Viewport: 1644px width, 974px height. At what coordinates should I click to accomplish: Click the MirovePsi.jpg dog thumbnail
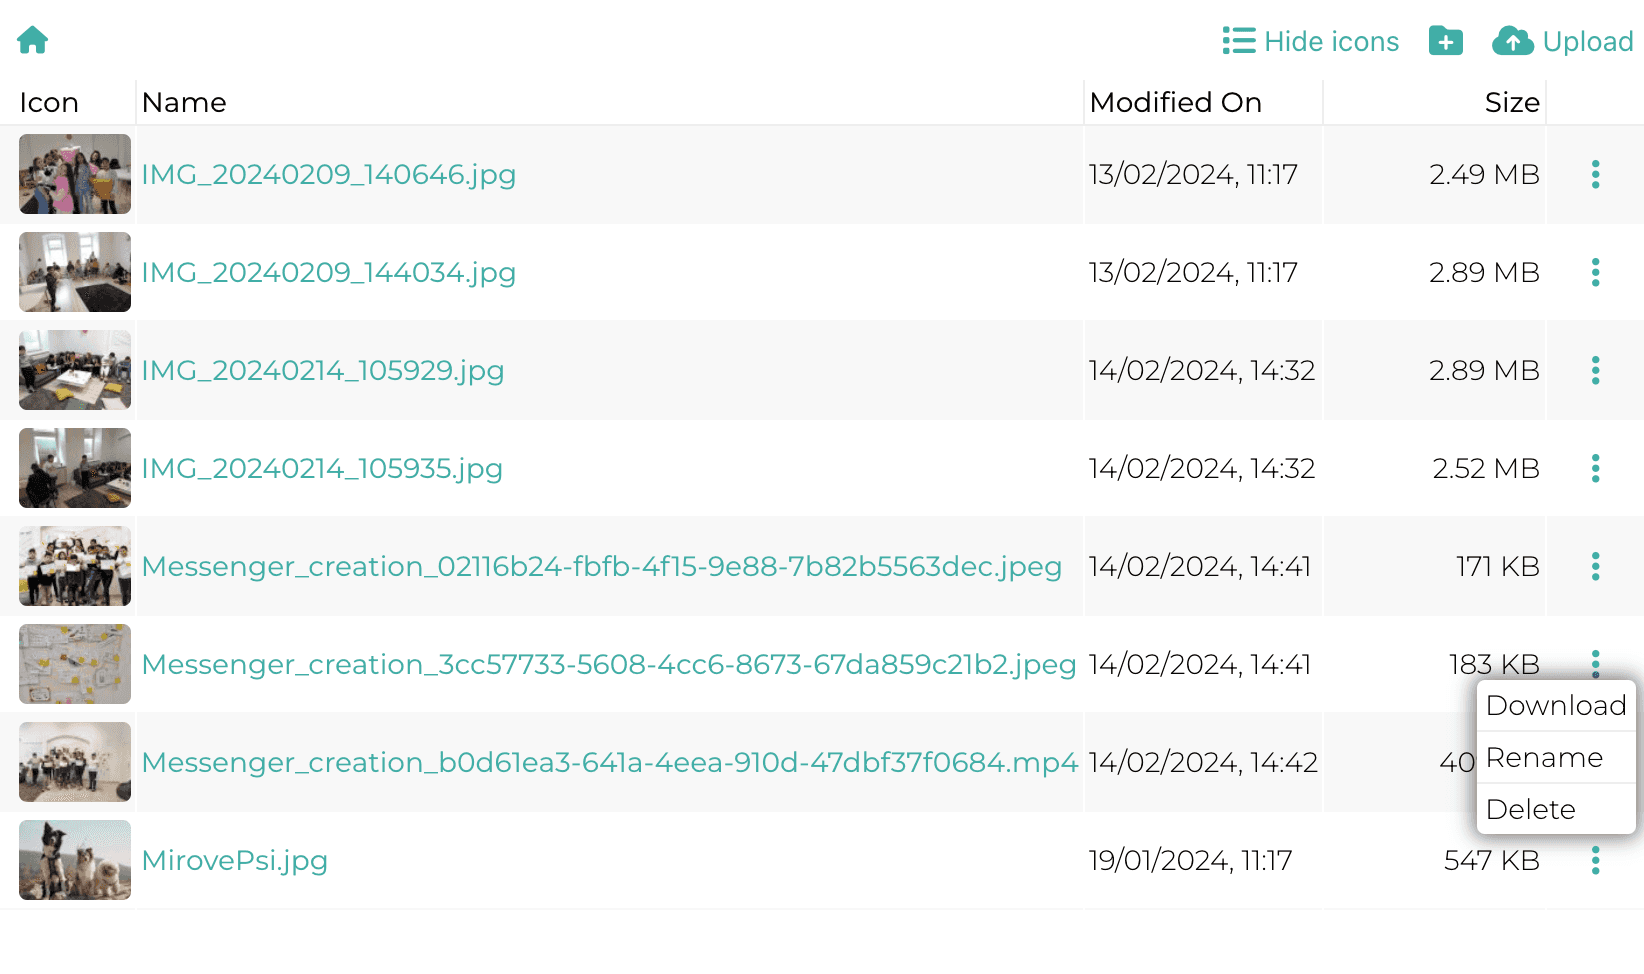point(75,860)
